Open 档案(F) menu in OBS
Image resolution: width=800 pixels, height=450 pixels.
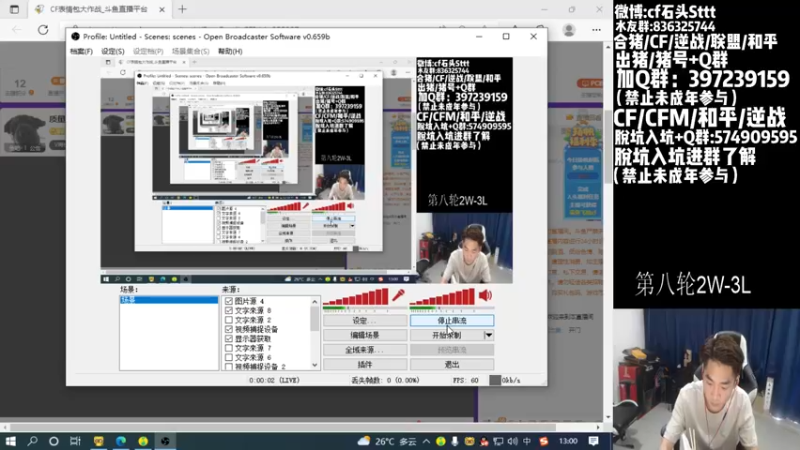click(81, 52)
